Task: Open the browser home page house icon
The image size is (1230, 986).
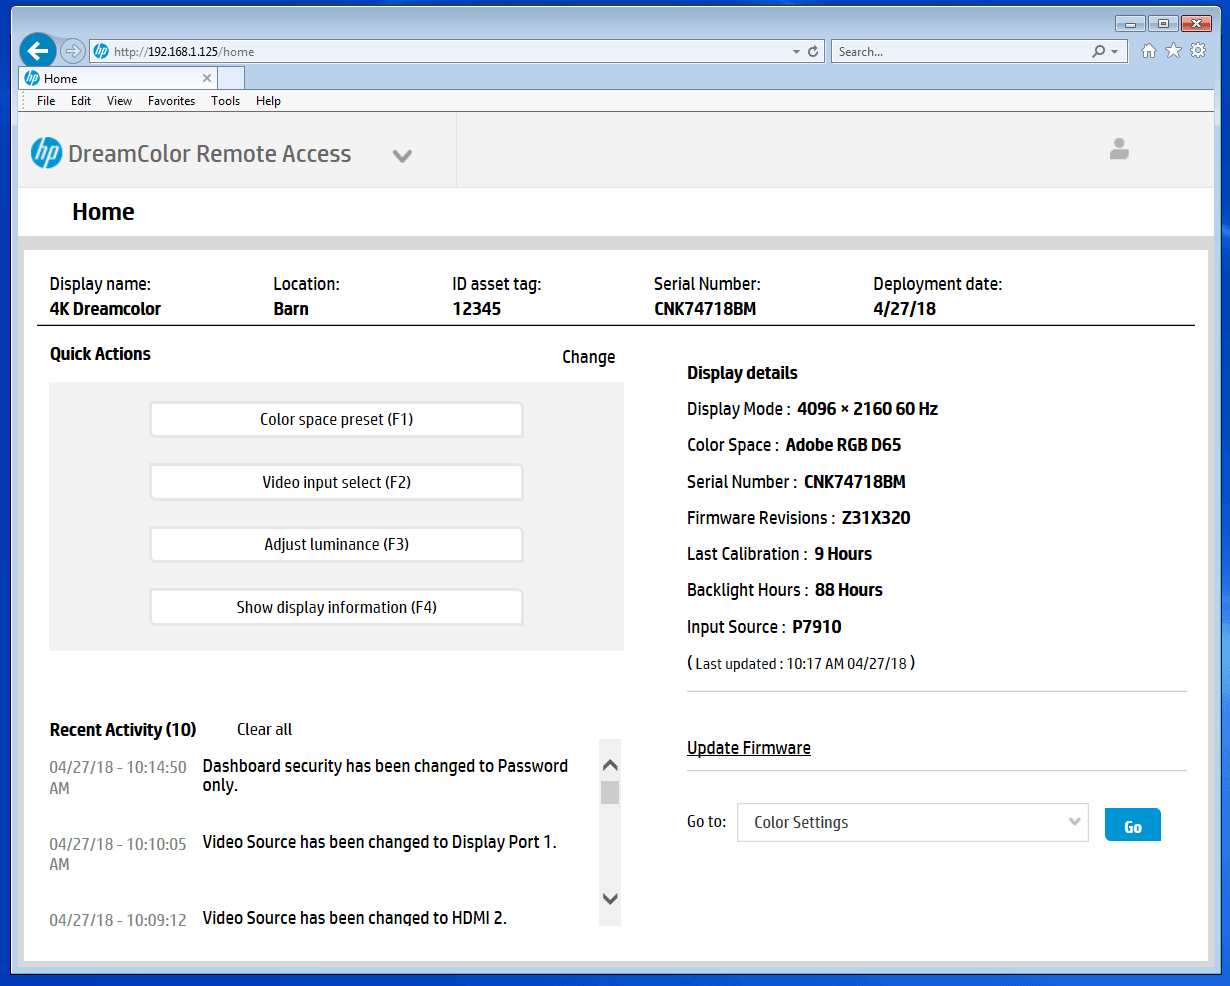Action: [x=1149, y=51]
